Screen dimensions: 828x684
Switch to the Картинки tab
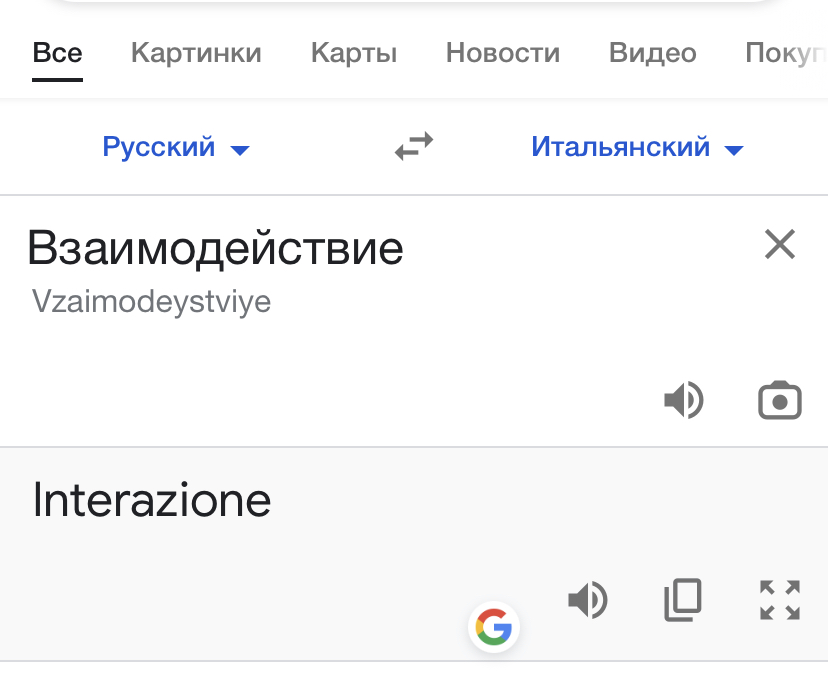pyautogui.click(x=195, y=54)
